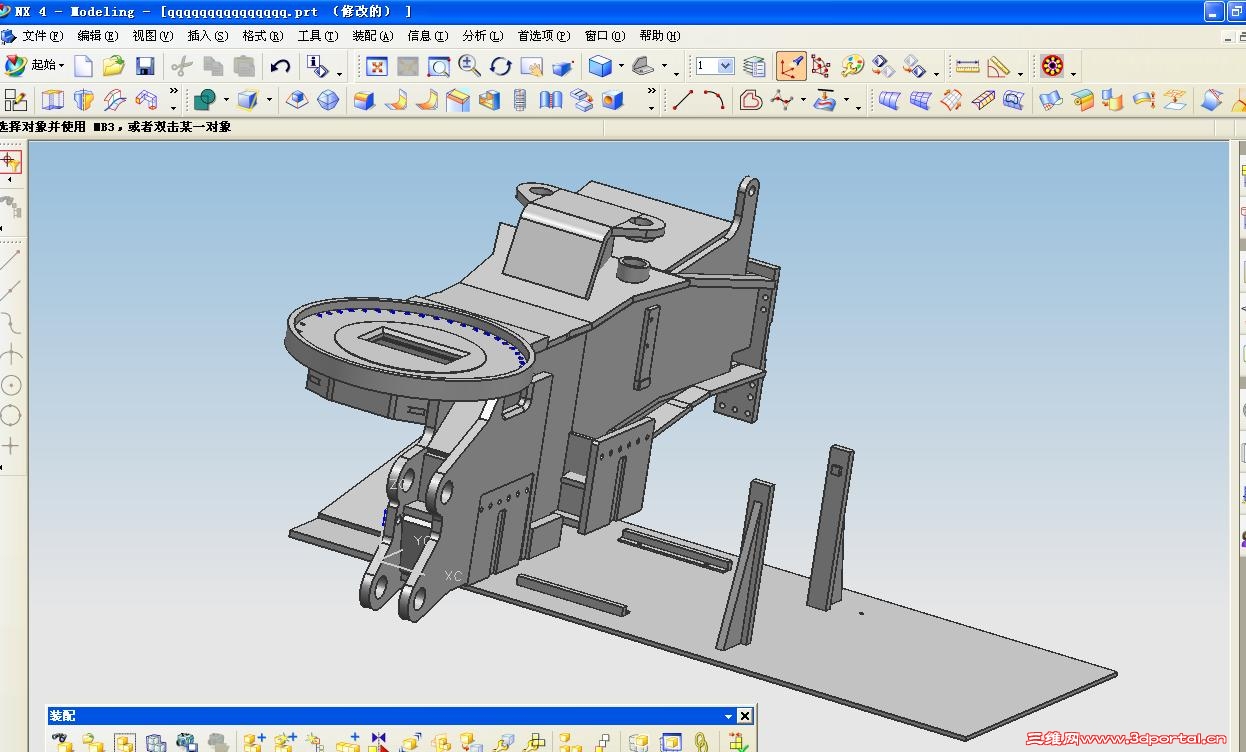Screen dimensions: 1246x752
Task: Open the shaded rendering style dropdown arrow
Action: pyautogui.click(x=621, y=68)
